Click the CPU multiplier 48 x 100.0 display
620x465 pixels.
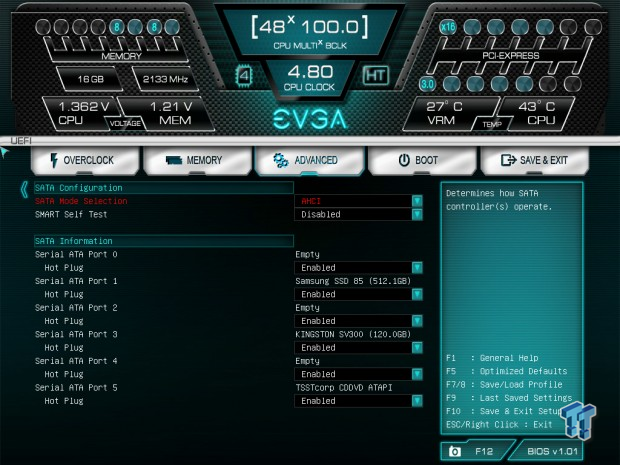(x=310, y=33)
